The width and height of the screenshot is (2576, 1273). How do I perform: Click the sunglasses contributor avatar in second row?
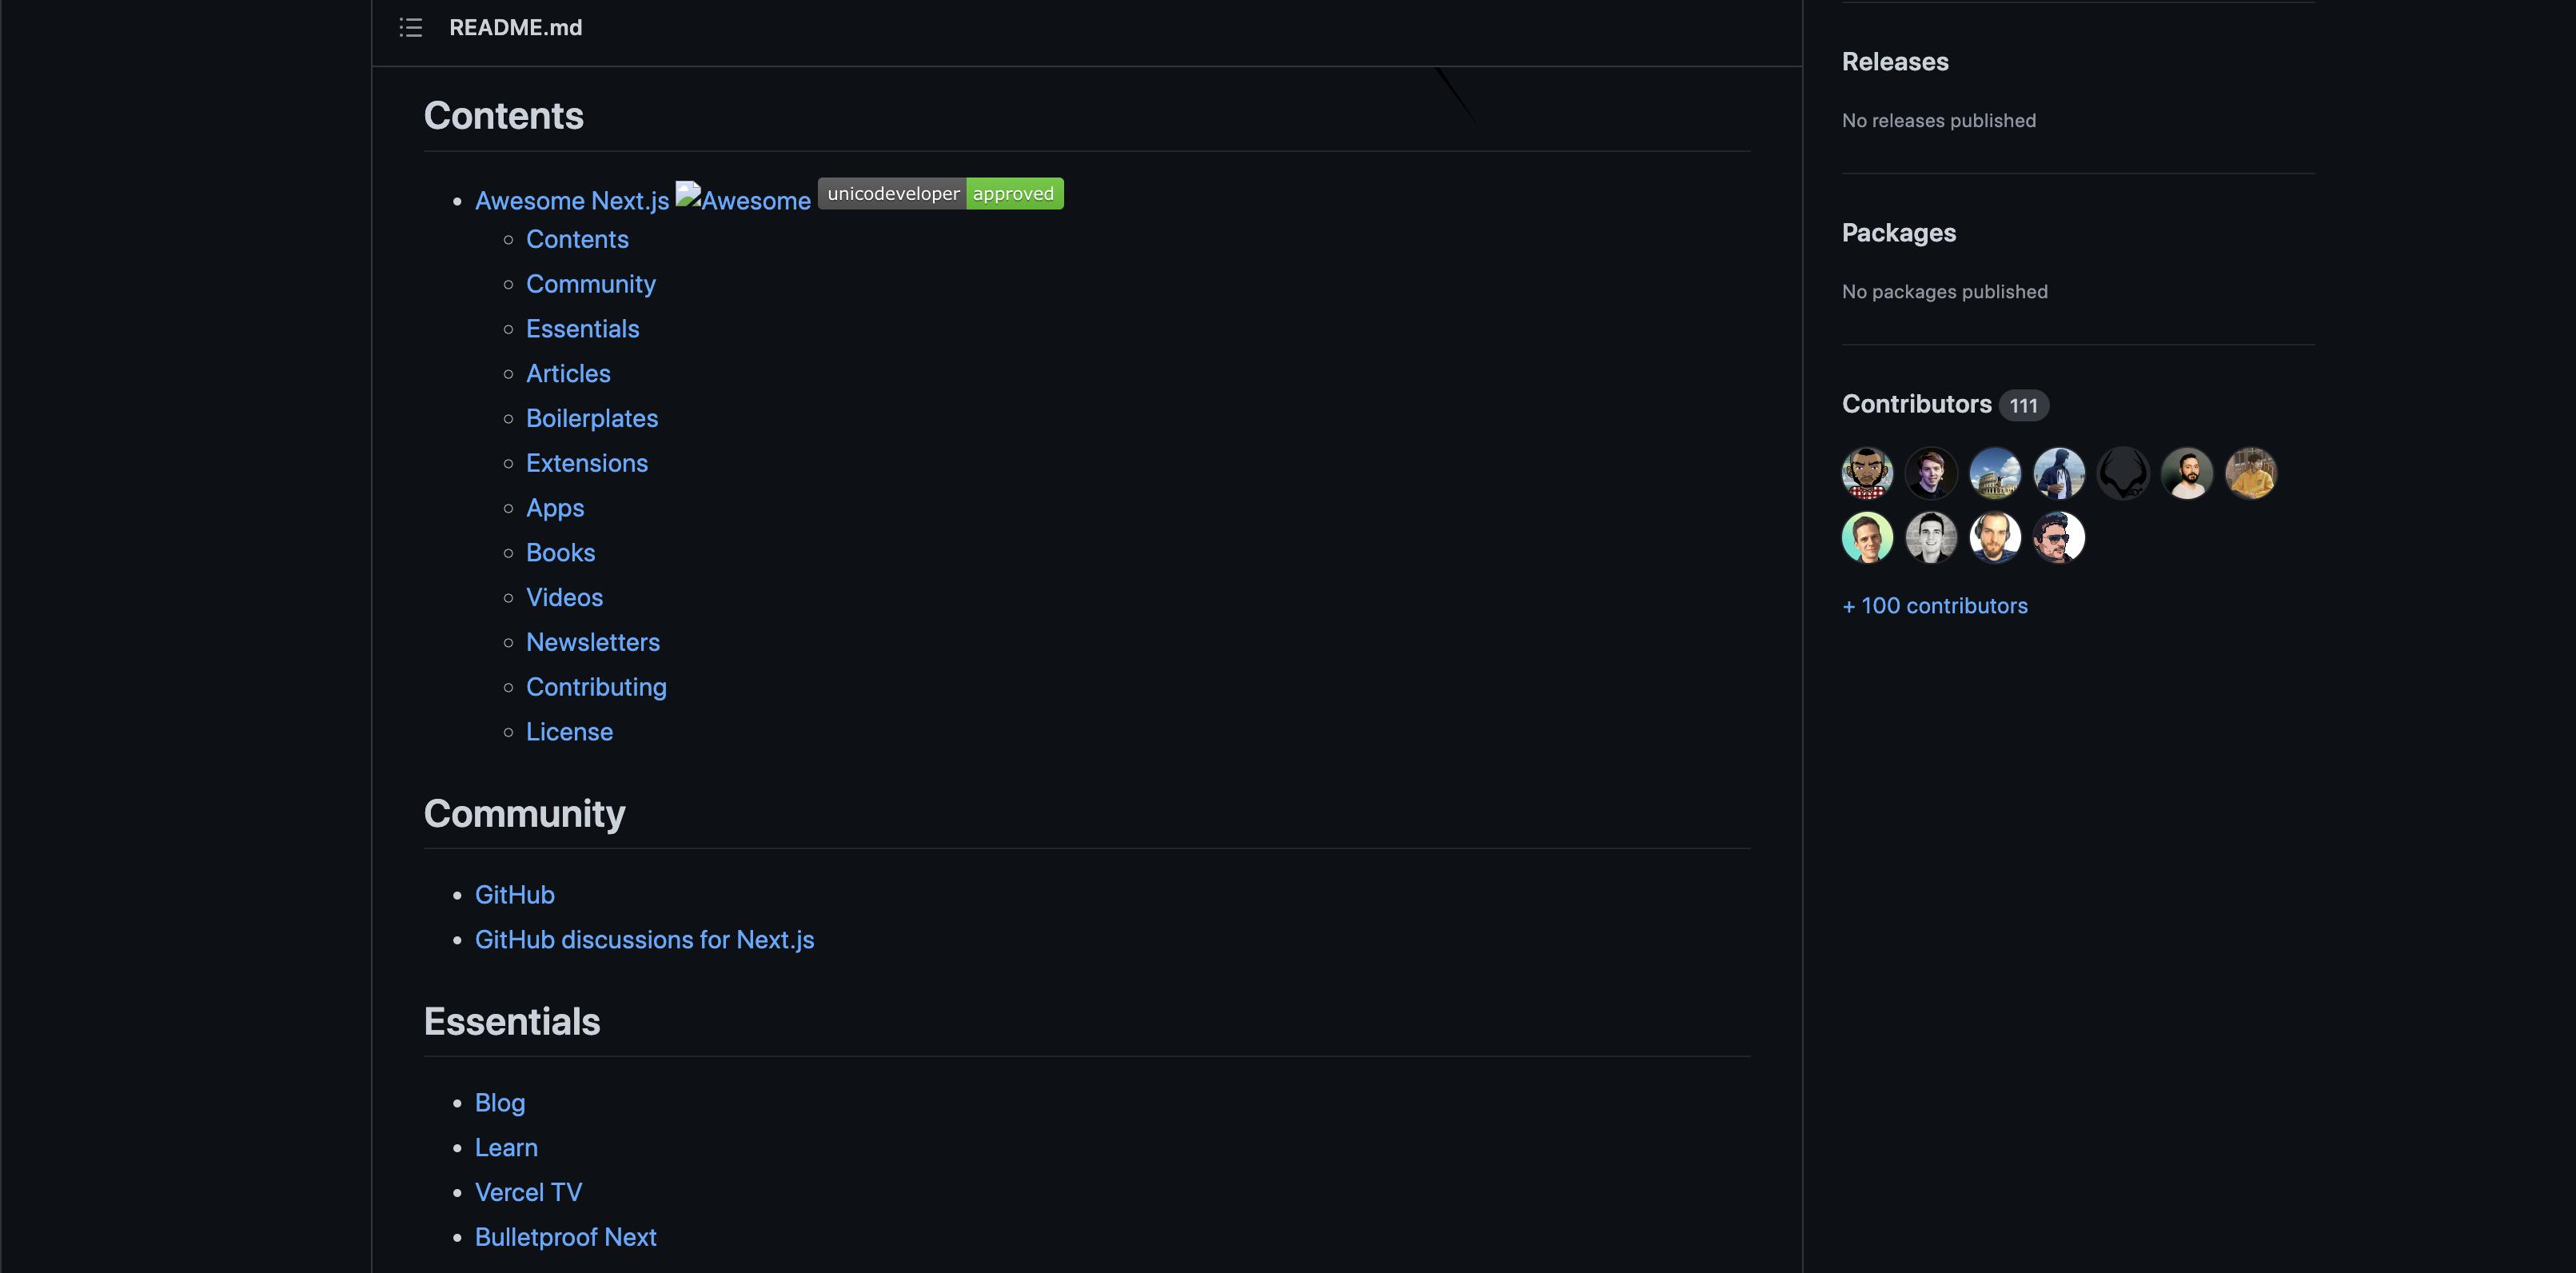tap(2059, 537)
